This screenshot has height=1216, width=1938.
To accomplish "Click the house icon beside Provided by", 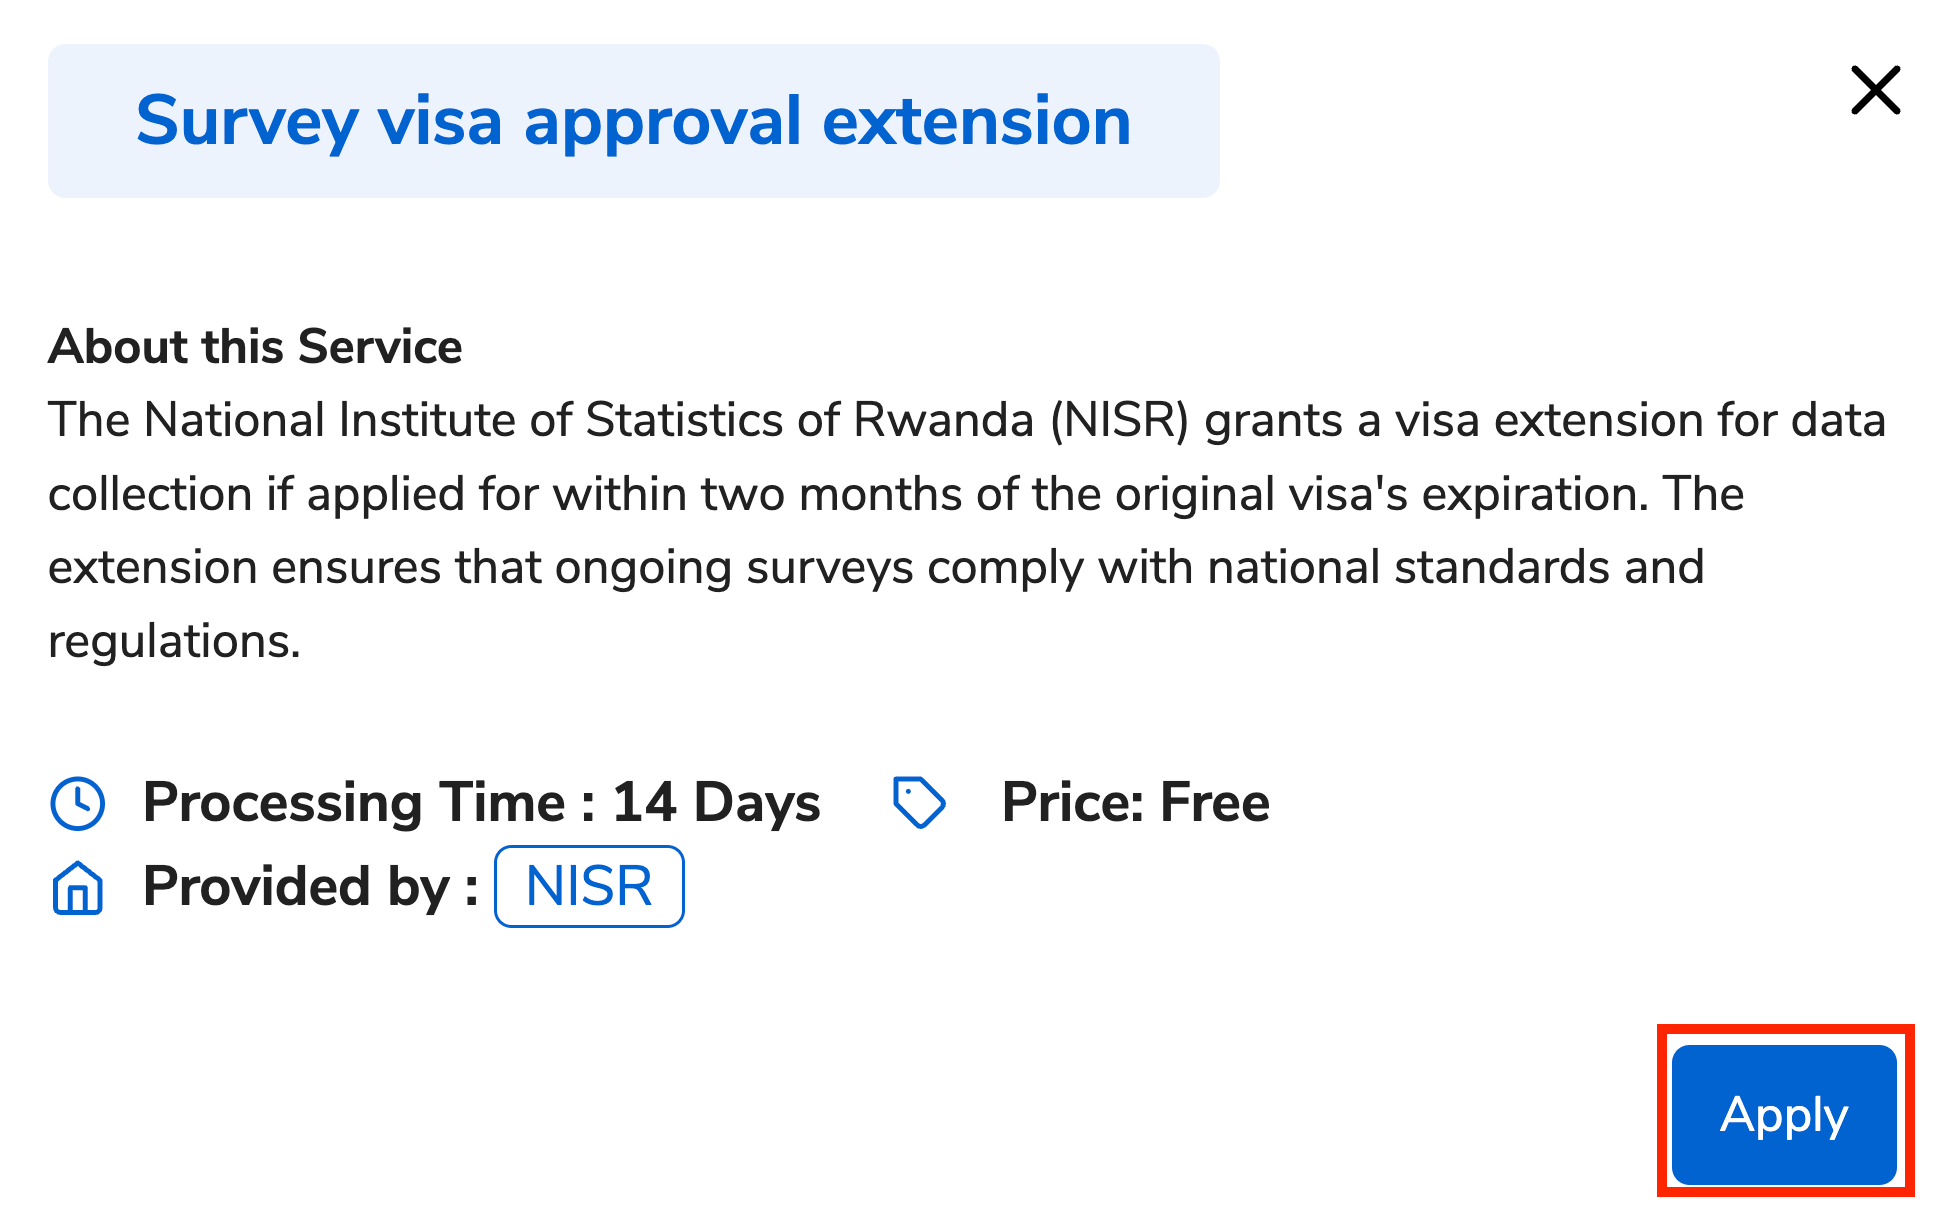I will point(78,887).
